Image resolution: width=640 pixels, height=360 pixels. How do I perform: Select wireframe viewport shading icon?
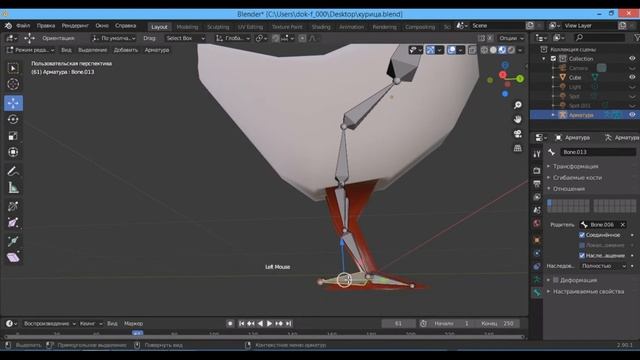click(x=484, y=50)
